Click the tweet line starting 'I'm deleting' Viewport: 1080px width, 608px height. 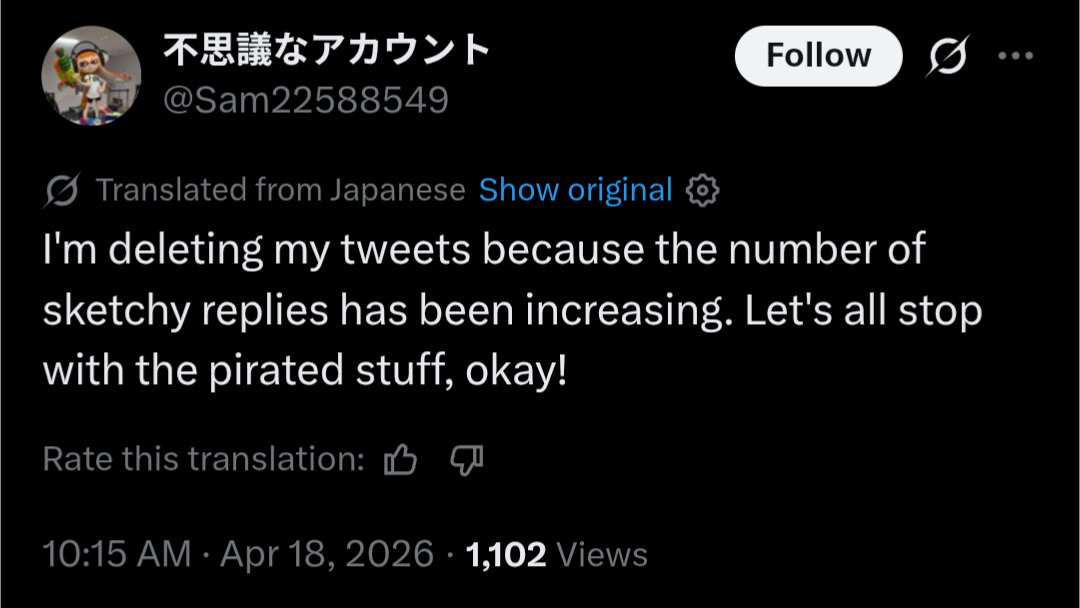pos(484,250)
